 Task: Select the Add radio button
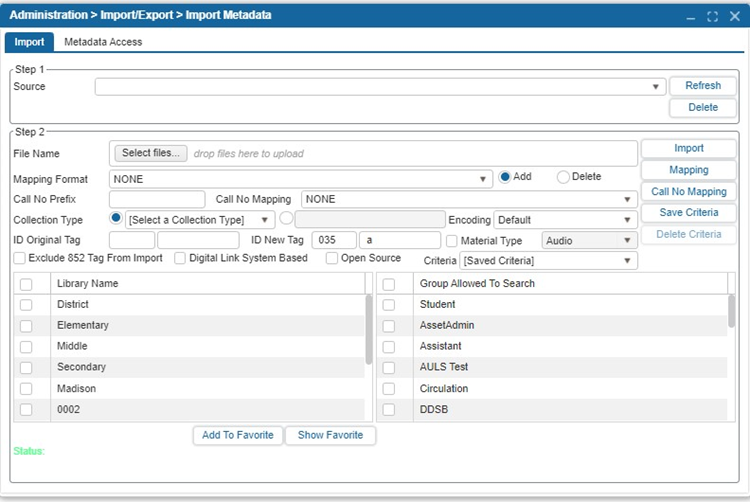pos(505,177)
